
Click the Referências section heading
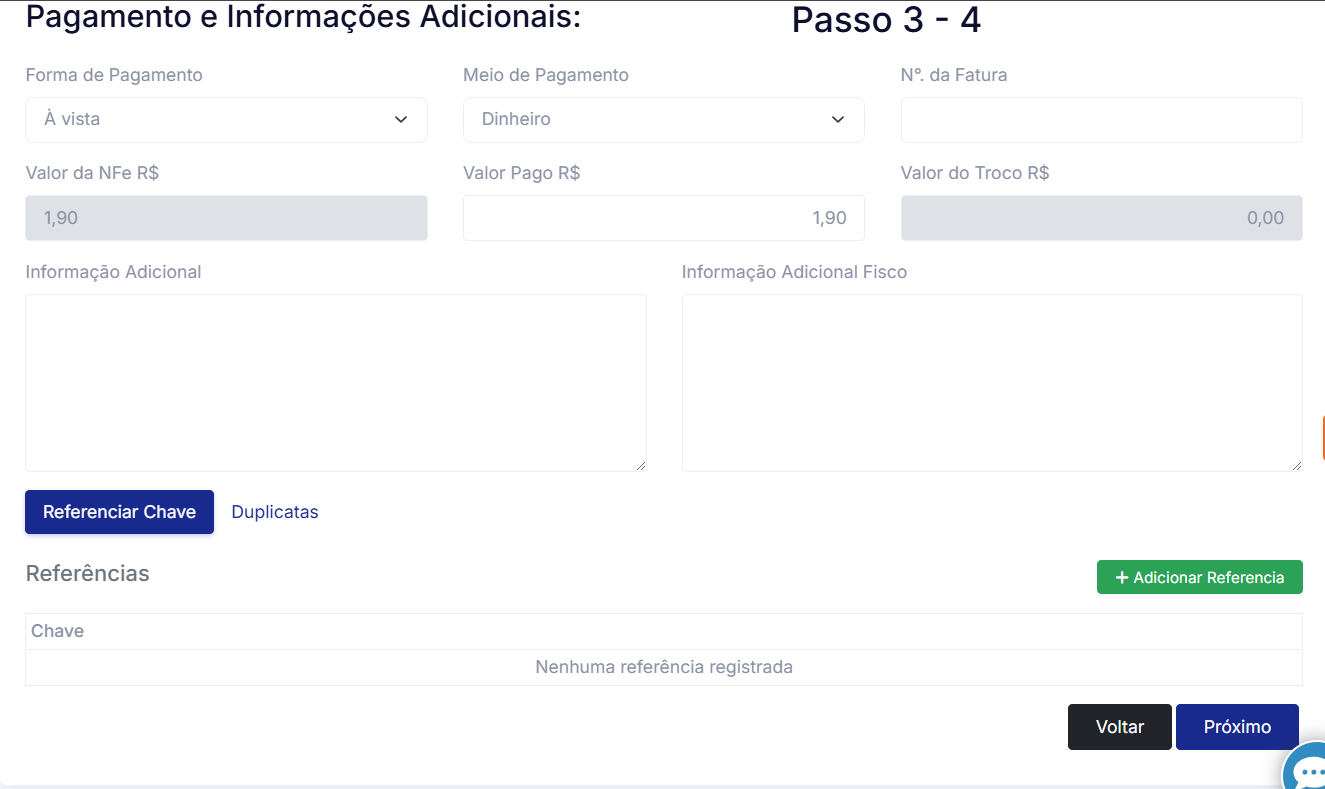[x=88, y=574]
